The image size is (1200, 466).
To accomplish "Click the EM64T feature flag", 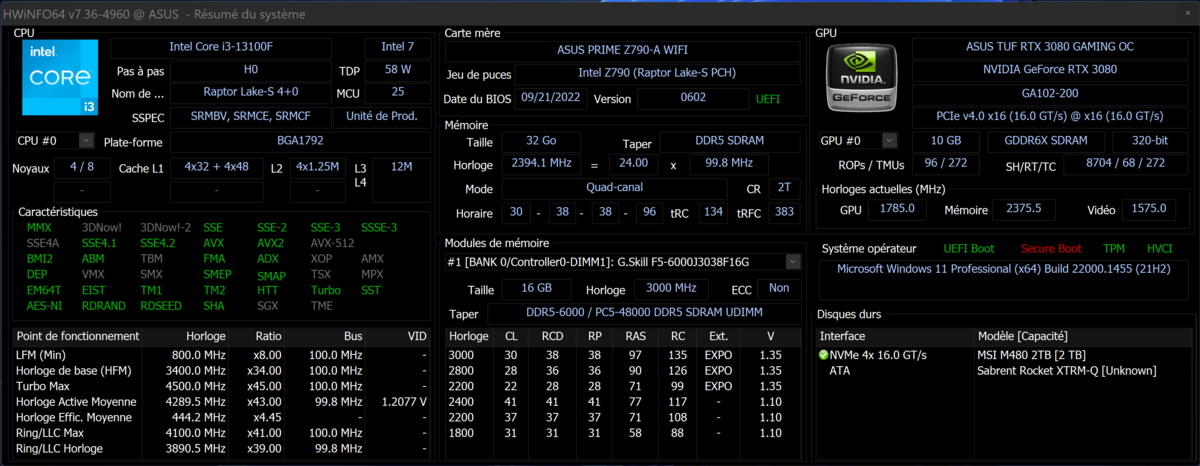I will (x=44, y=290).
